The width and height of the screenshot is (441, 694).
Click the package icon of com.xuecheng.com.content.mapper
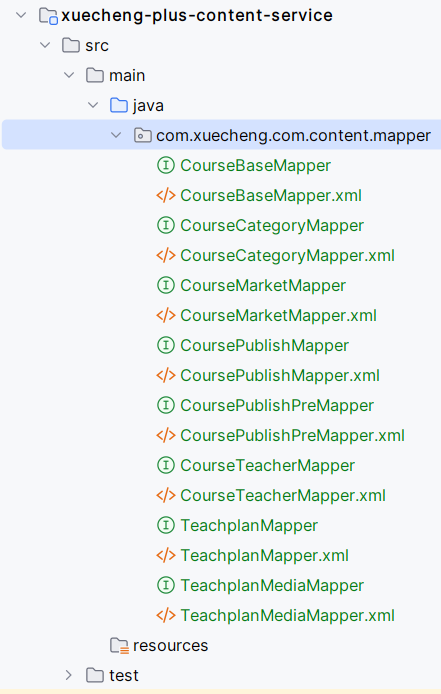(143, 135)
